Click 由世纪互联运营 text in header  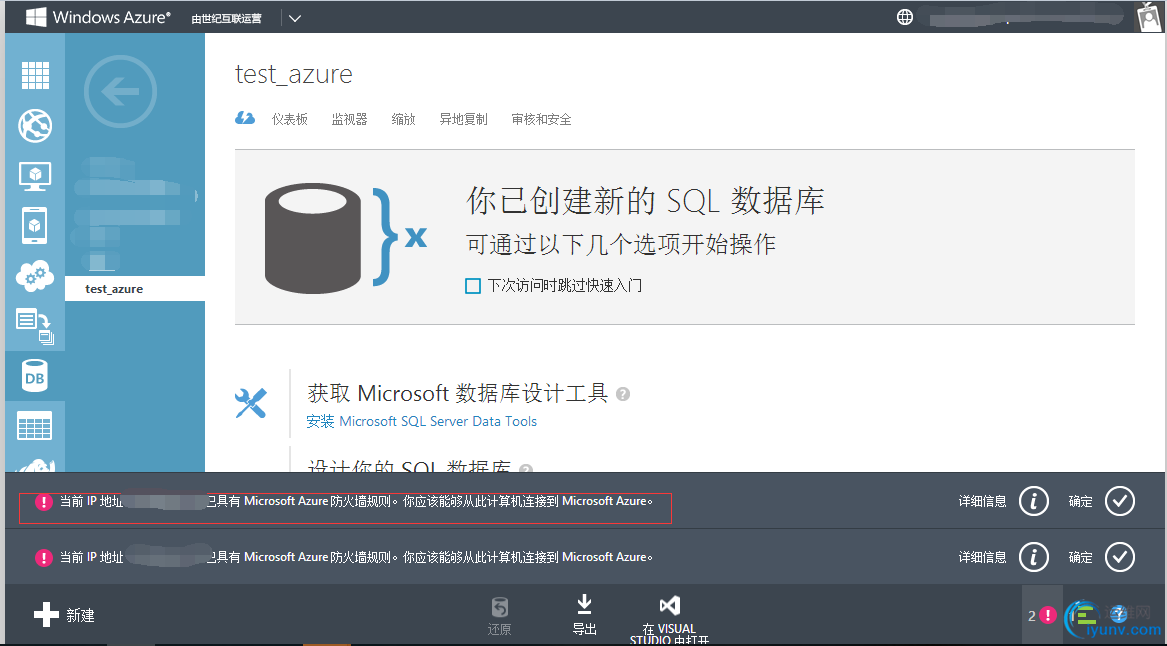(x=226, y=19)
